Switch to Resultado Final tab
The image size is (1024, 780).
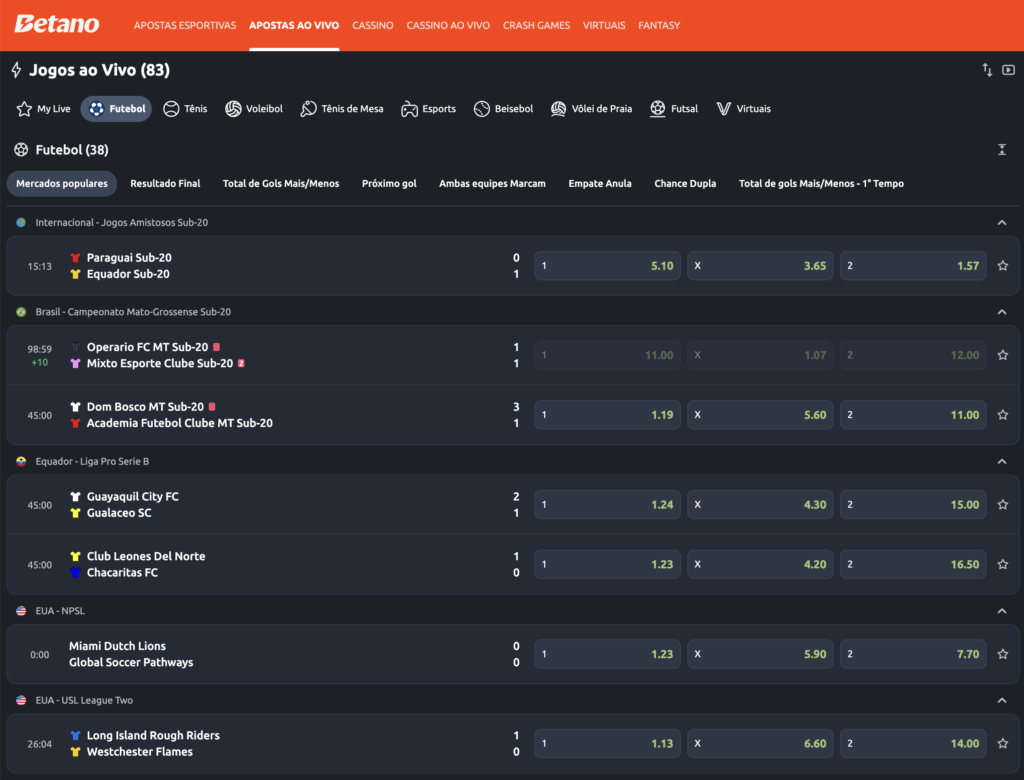coord(165,184)
